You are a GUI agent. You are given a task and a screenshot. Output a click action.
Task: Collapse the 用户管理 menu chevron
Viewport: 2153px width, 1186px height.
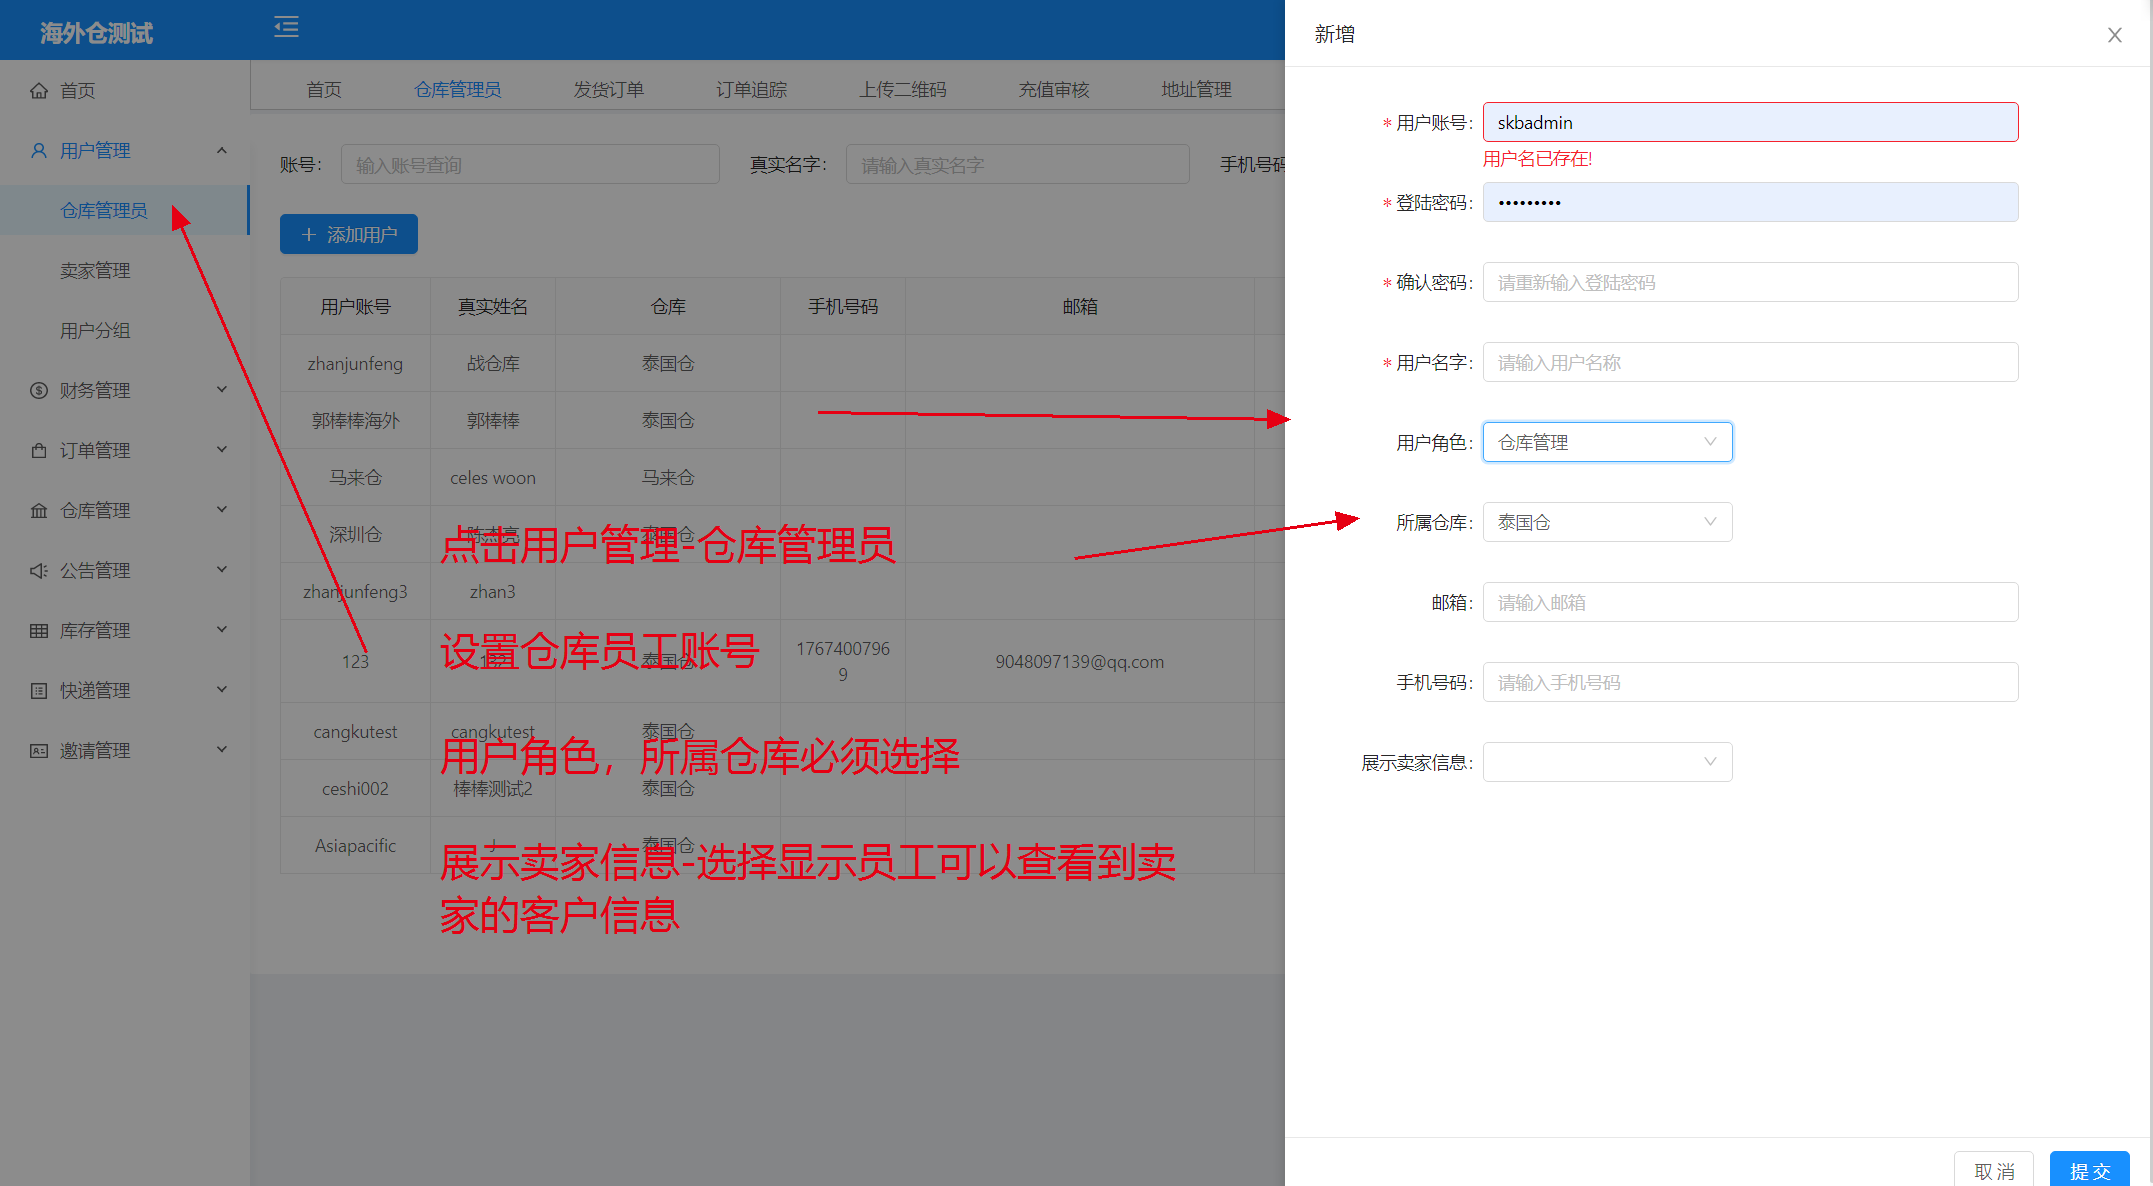tap(222, 150)
